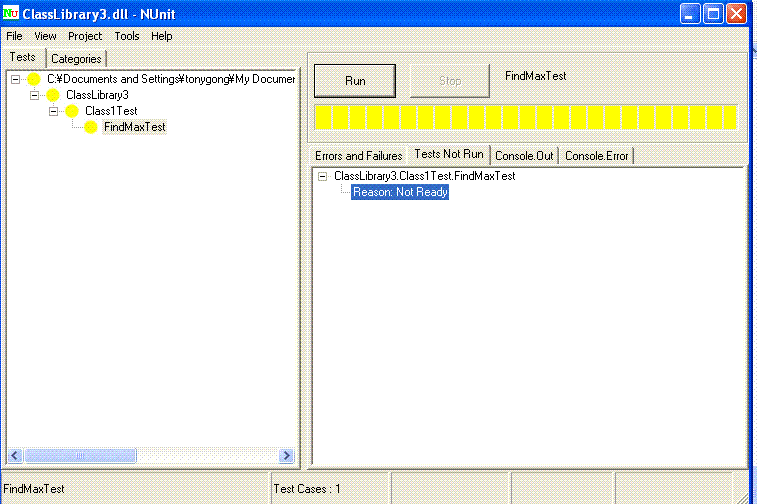
Task: Click the yellow icon of the C:¥Documents root node
Action: point(33,79)
